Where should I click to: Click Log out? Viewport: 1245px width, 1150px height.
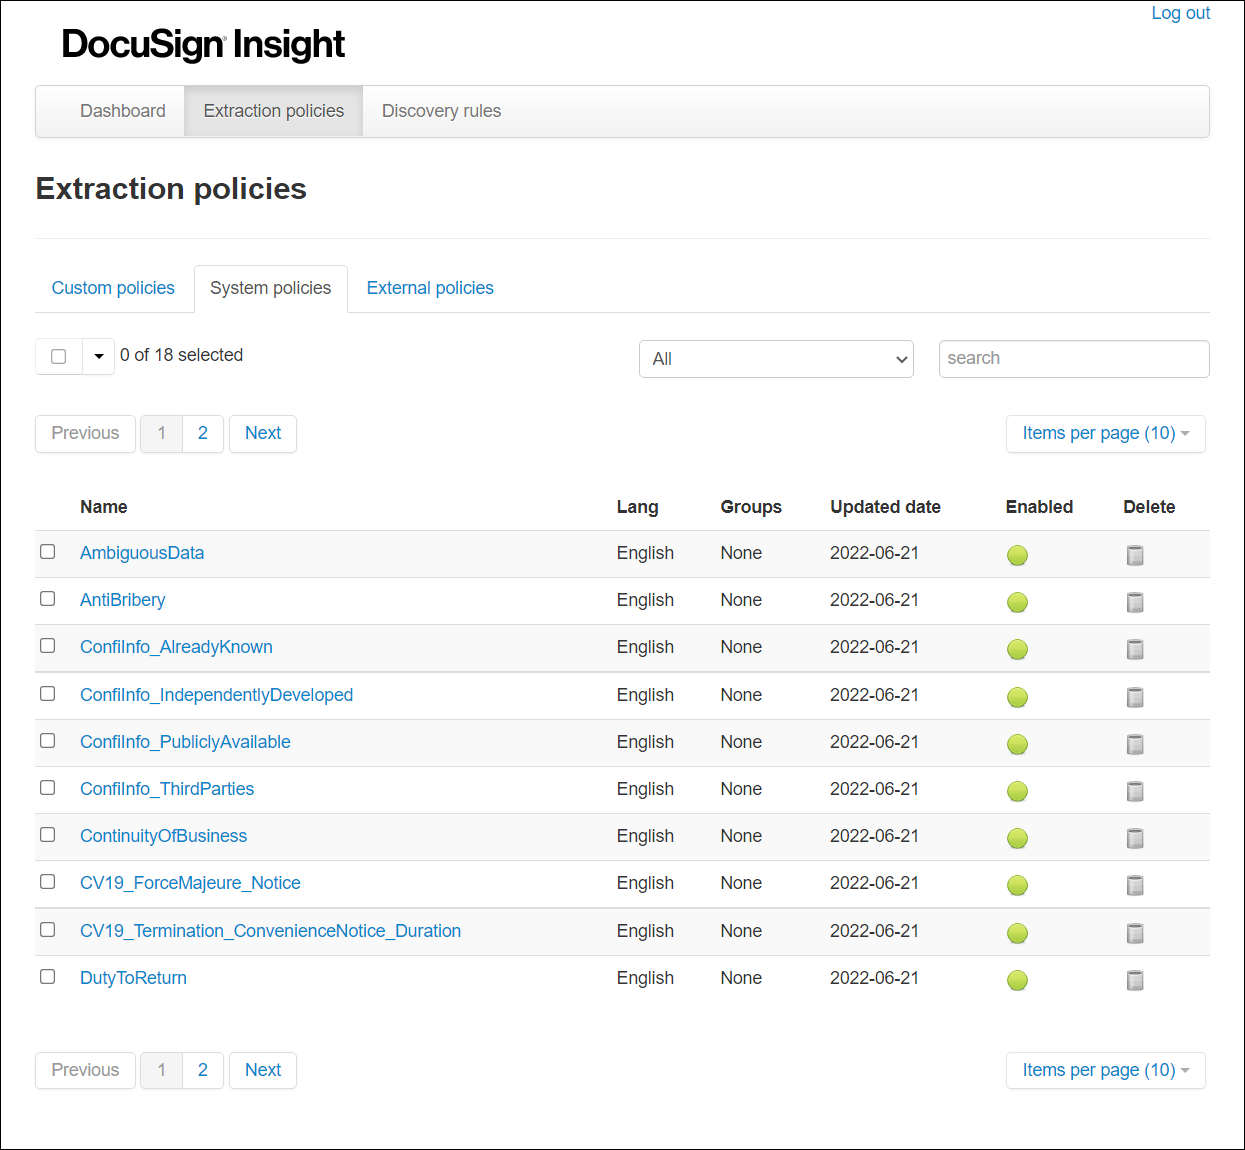click(1180, 13)
